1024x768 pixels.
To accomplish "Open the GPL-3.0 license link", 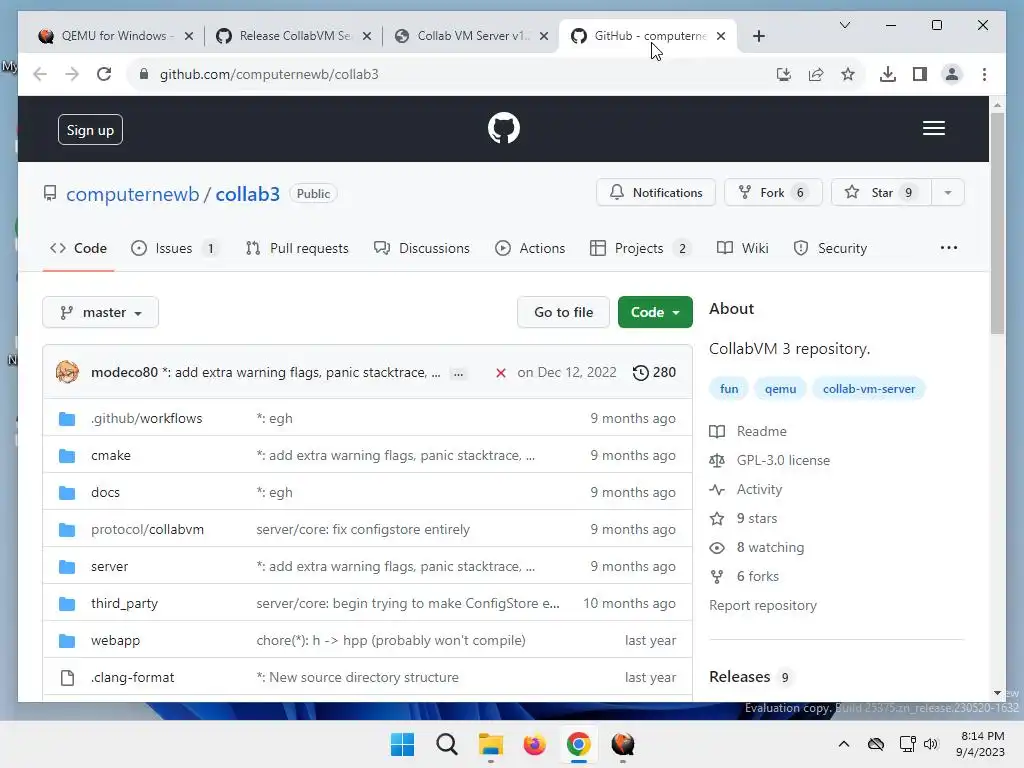I will [x=783, y=460].
